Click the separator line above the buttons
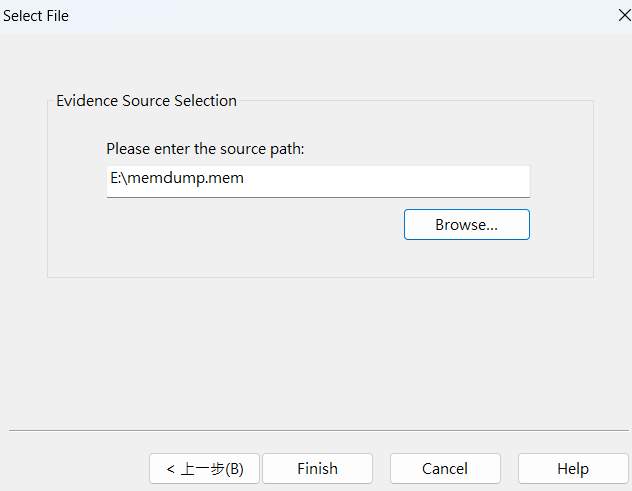Viewport: 632px width, 491px height. tap(316, 431)
